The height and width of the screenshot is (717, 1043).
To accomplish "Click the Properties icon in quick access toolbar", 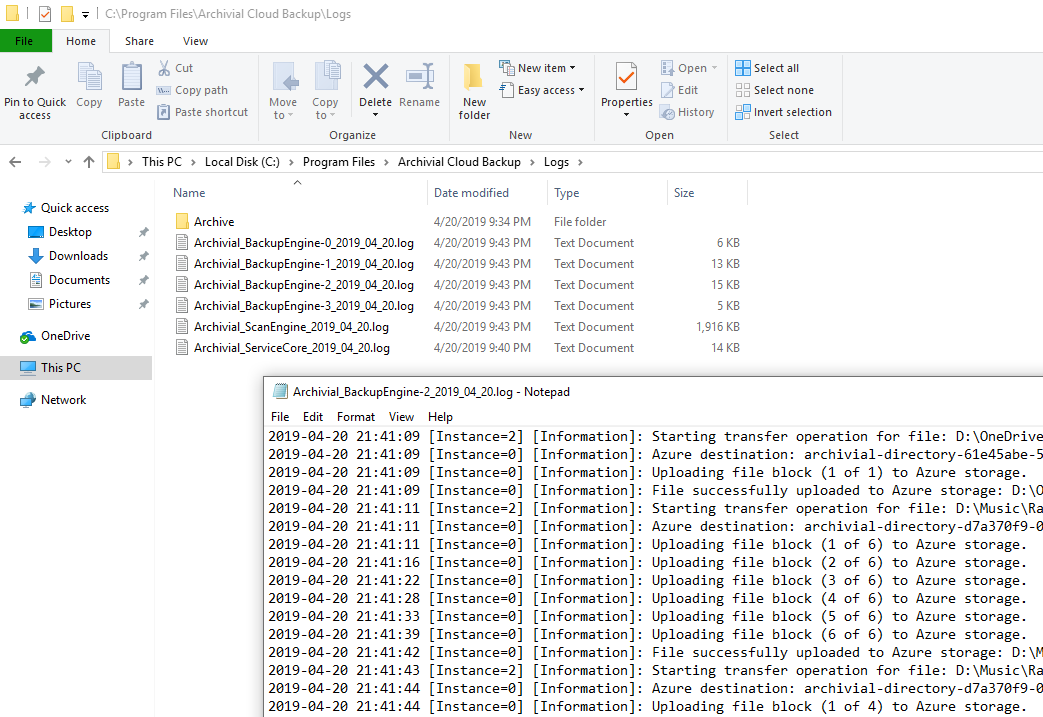I will point(45,13).
